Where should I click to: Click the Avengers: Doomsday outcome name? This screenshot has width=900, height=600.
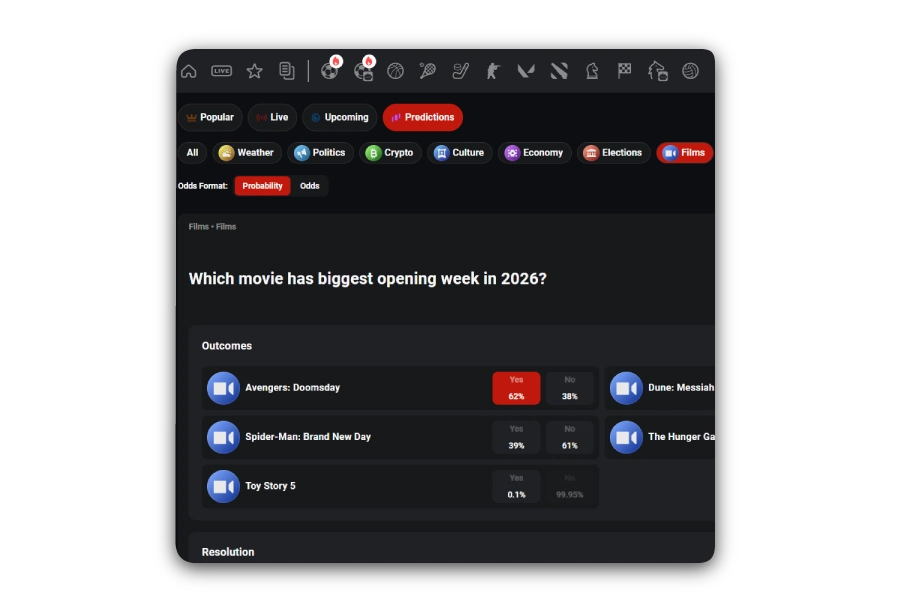tap(293, 388)
